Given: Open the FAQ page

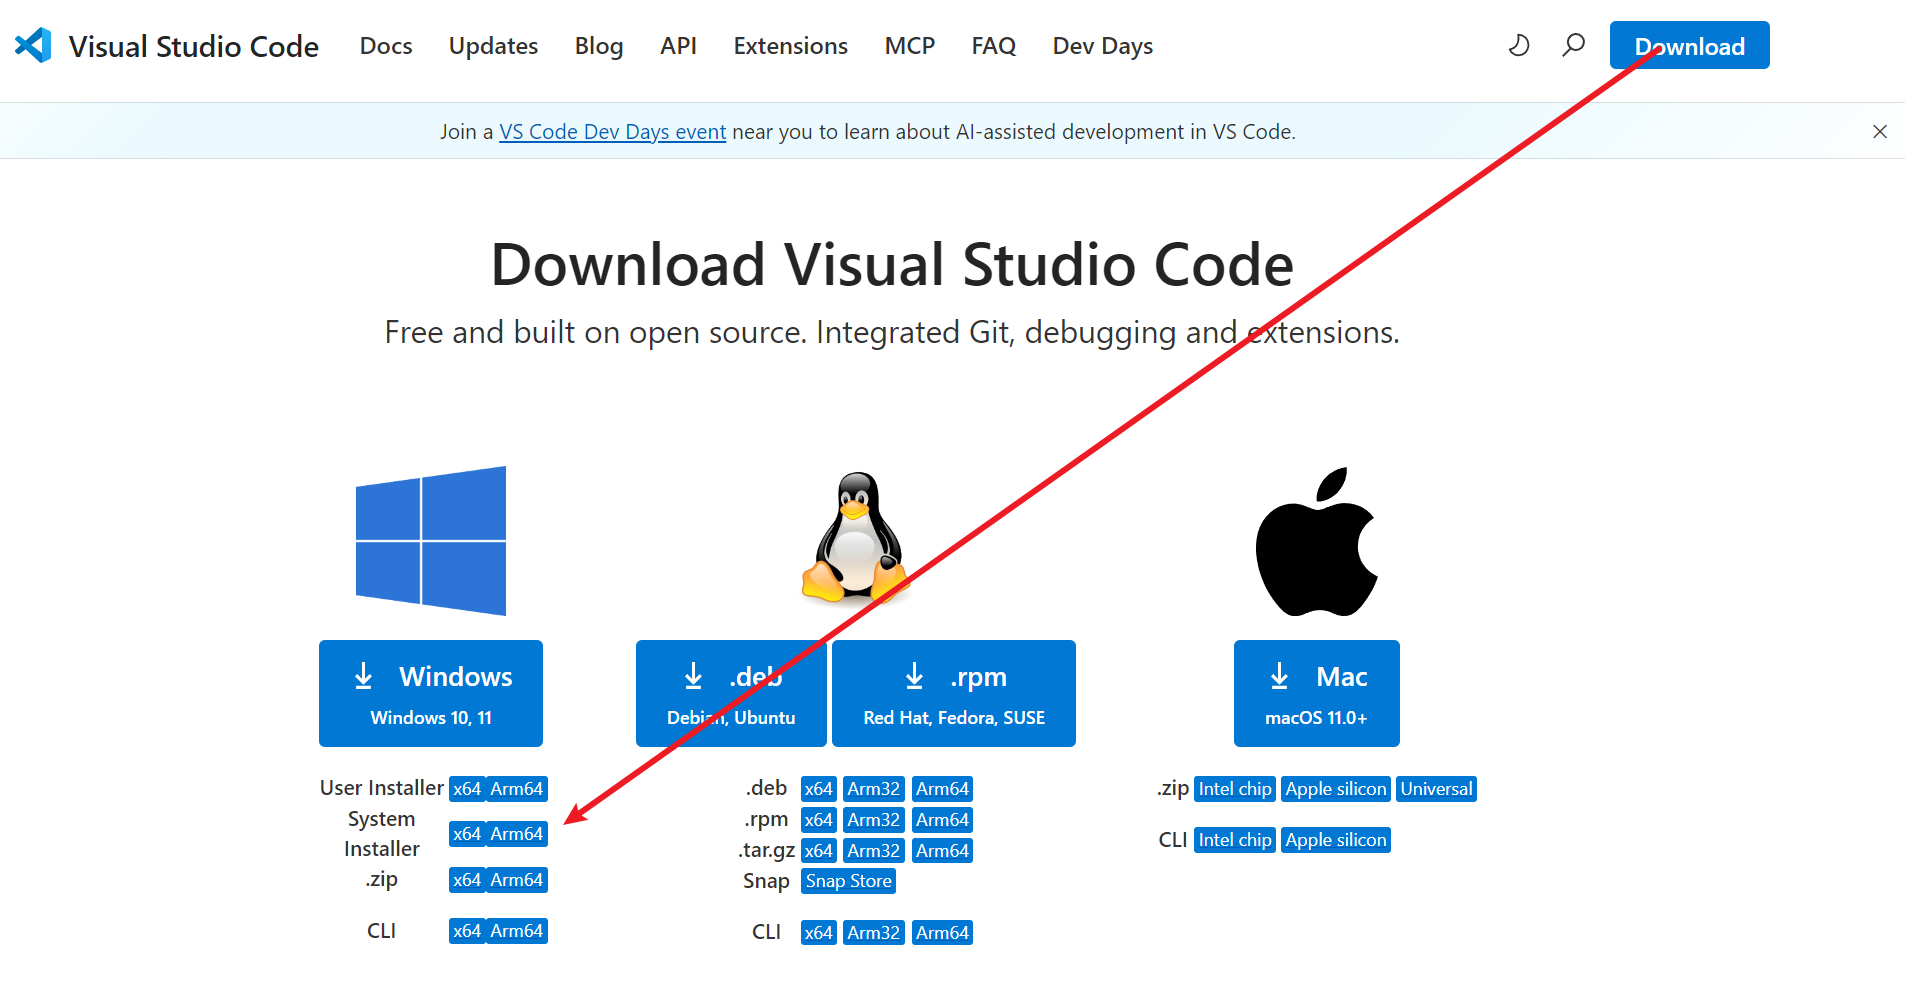Looking at the screenshot, I should [x=994, y=46].
